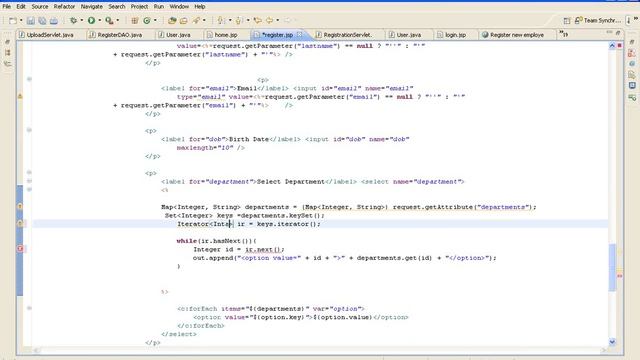
Task: Open the Debug dropdown arrow
Action: (x=82, y=20)
